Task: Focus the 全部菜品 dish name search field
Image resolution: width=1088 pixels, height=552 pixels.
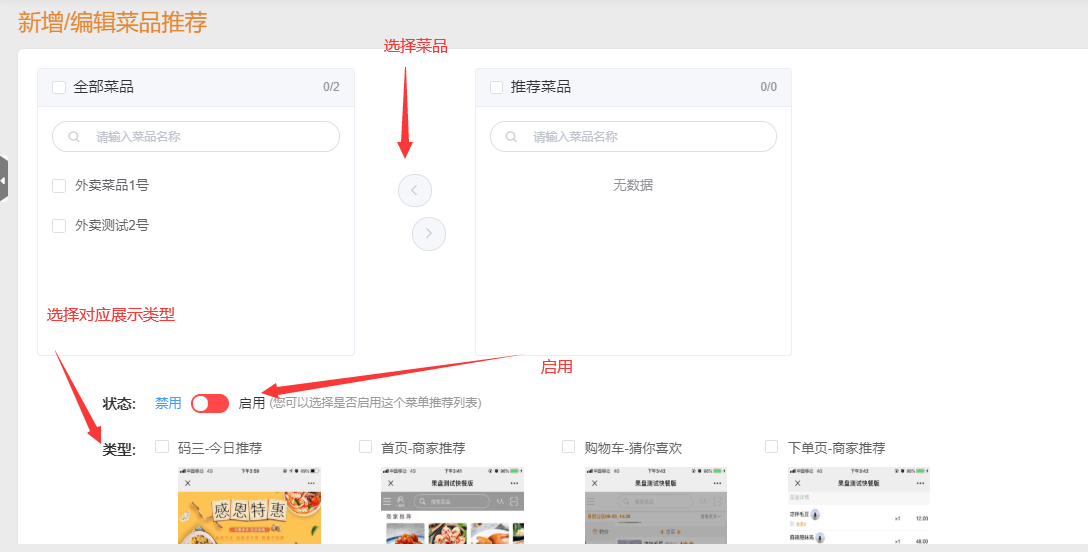Action: click(210, 137)
